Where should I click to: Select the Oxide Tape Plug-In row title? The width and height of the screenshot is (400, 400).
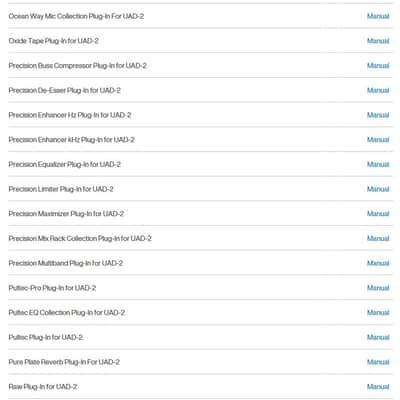tap(53, 41)
